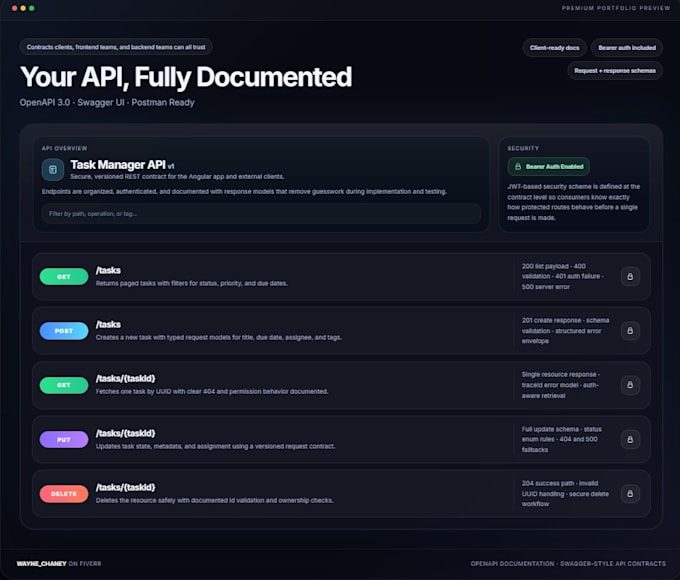This screenshot has width=680, height=580.
Task: Click the 'Your API, Fully Documented' heading
Action: point(186,77)
